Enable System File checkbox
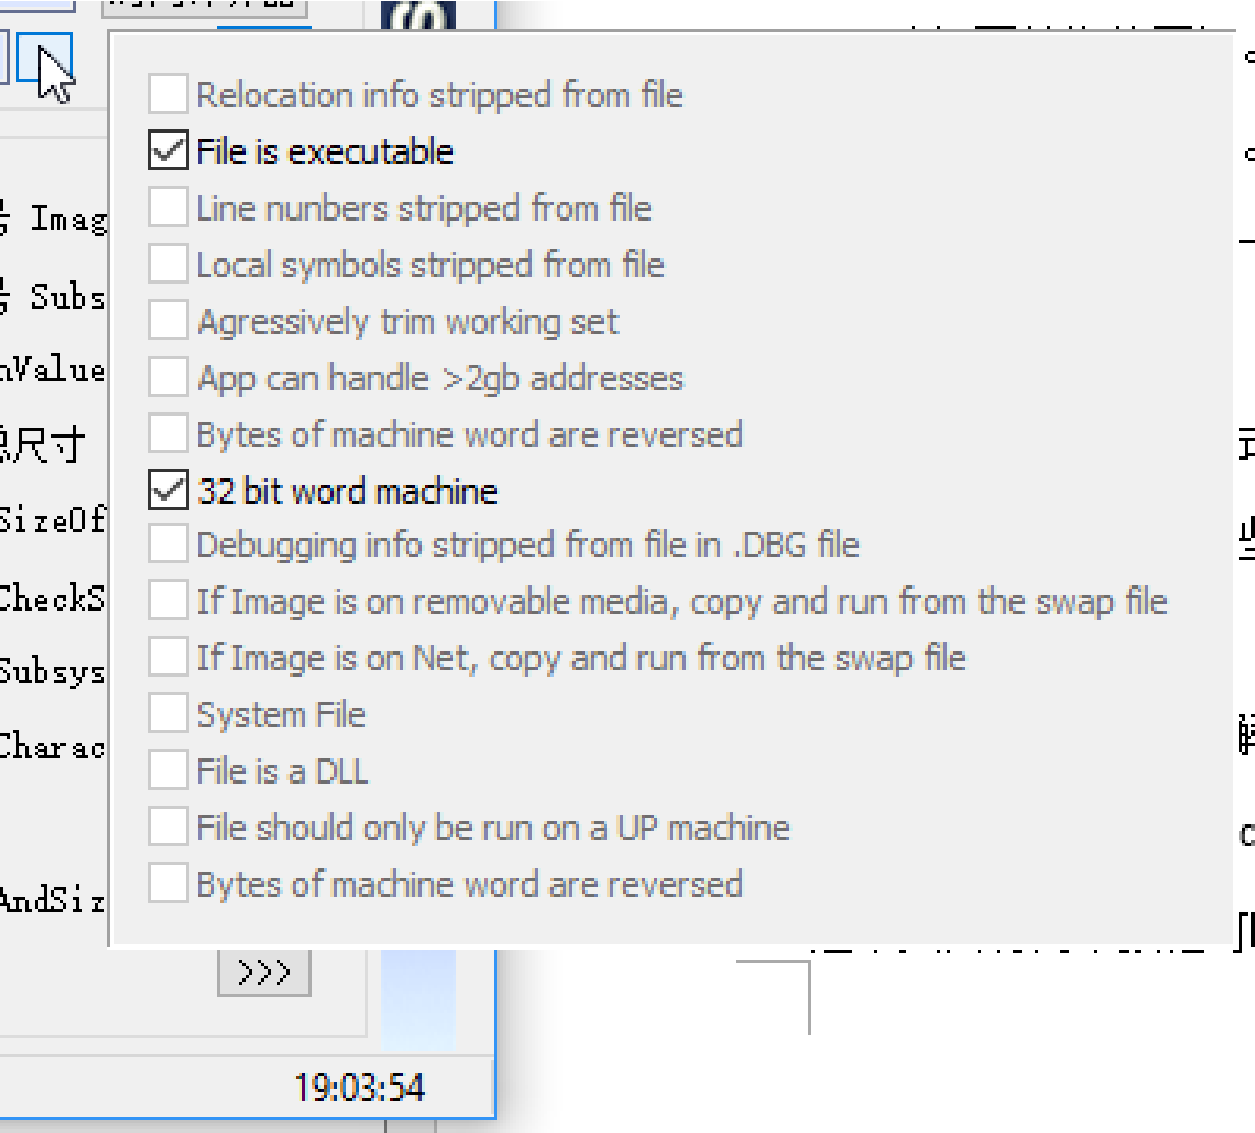Screen dimensions: 1255x1133 coord(168,714)
